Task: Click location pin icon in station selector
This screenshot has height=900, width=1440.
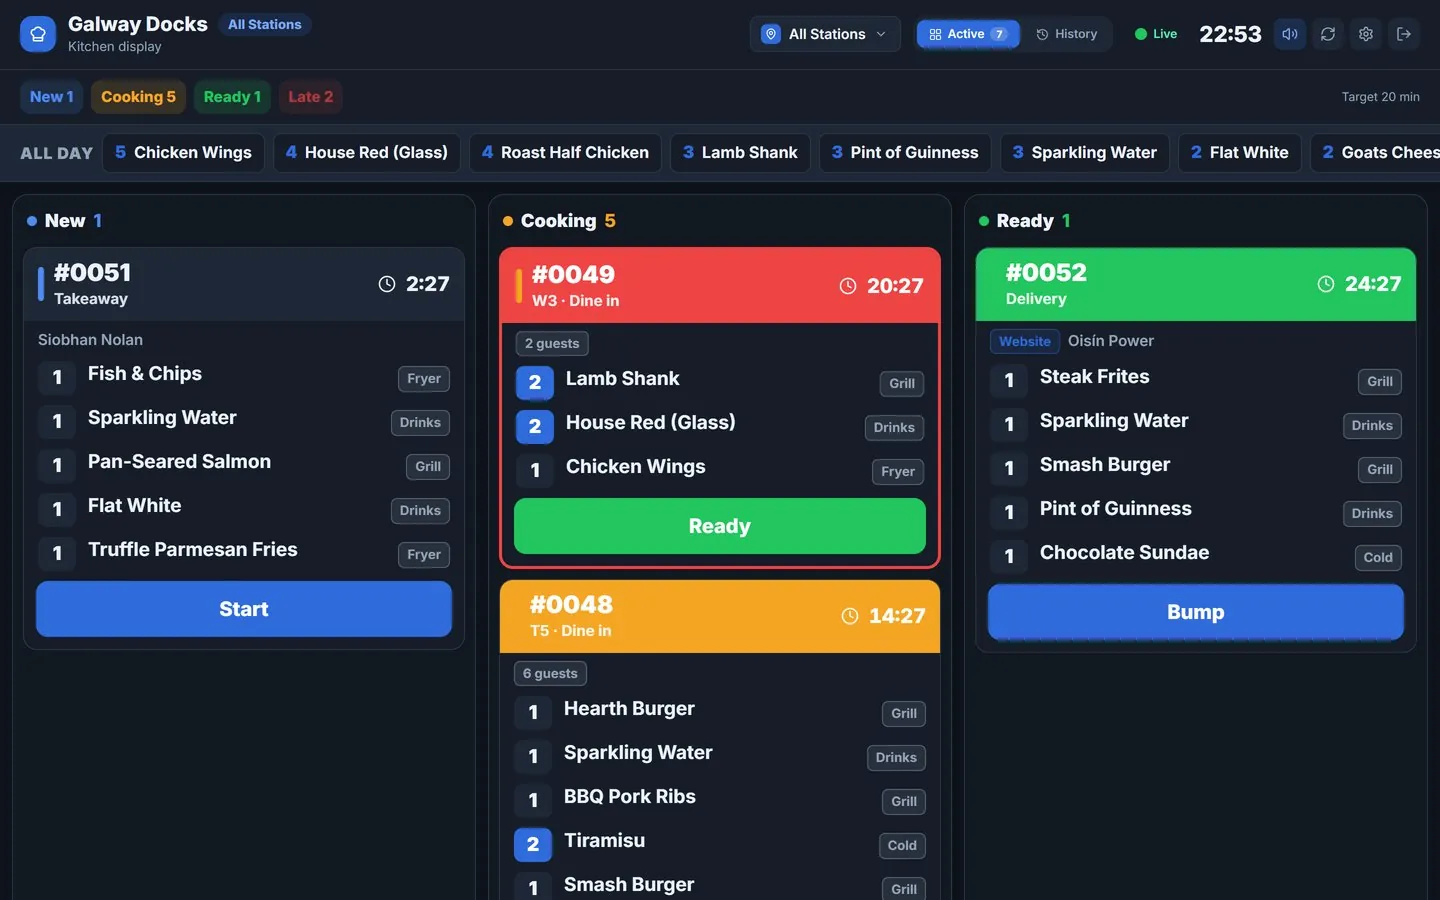Action: [771, 34]
